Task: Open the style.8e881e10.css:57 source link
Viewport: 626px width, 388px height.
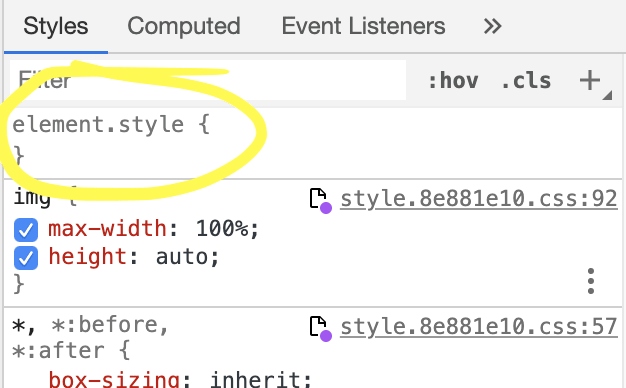Action: pos(479,327)
